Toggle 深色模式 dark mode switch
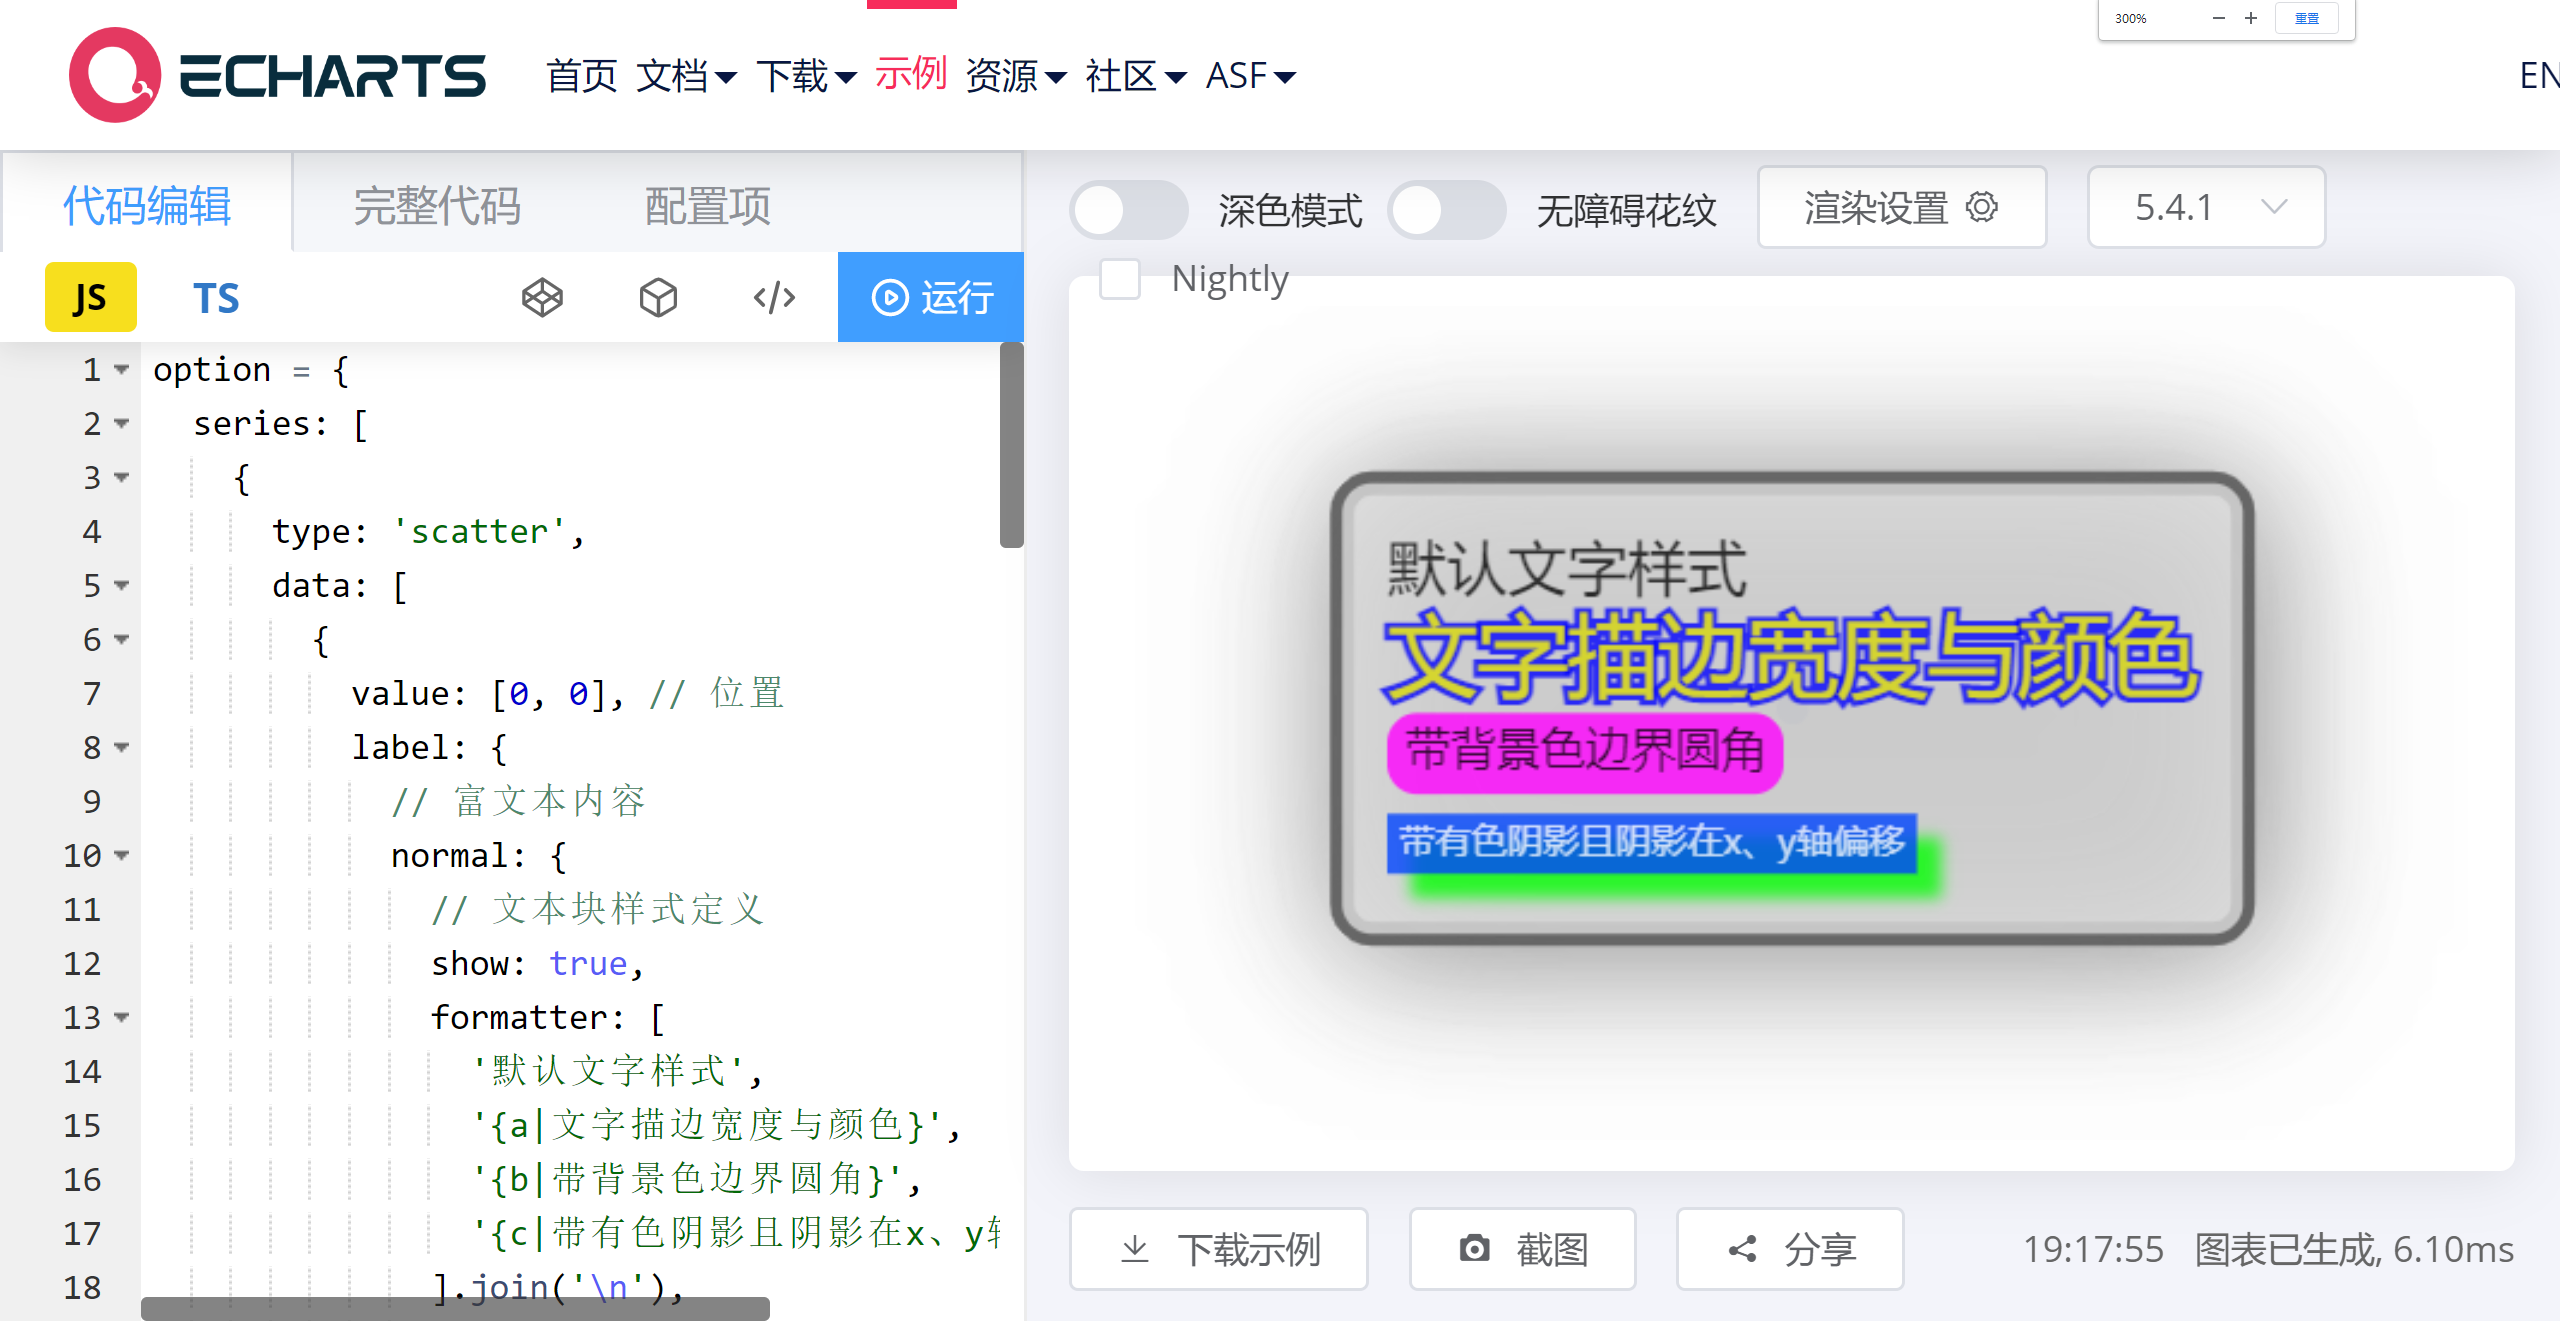Screen dimensions: 2560x1321 point(1129,210)
